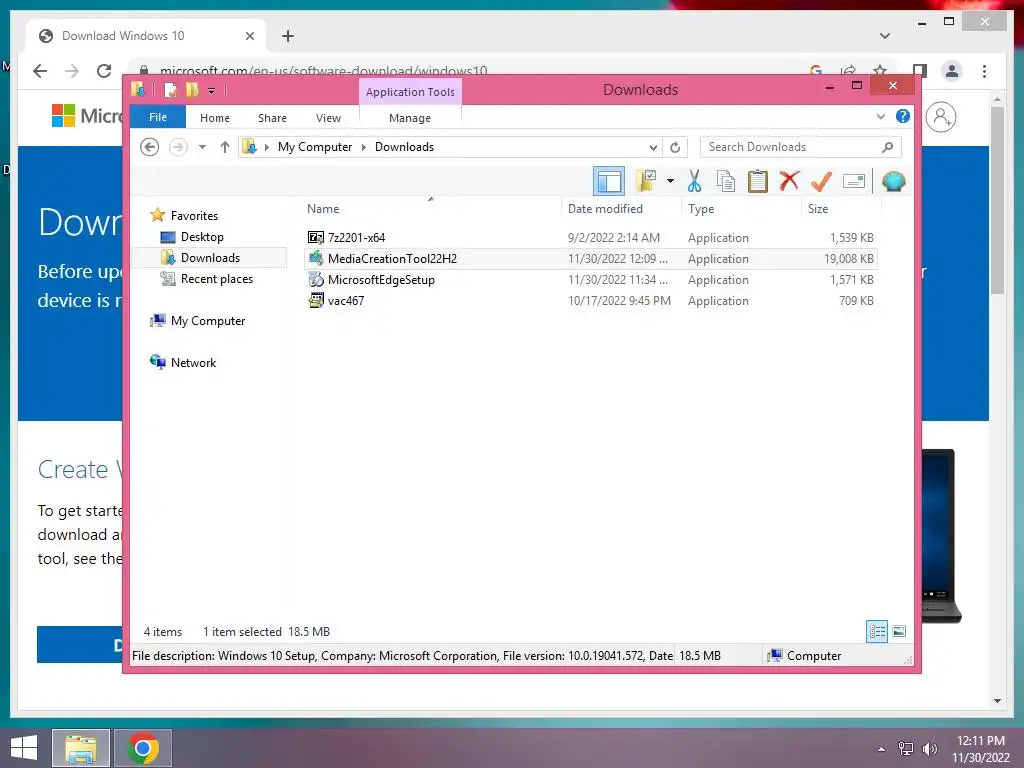Delete the file with the red X icon
The height and width of the screenshot is (768, 1024).
[789, 181]
